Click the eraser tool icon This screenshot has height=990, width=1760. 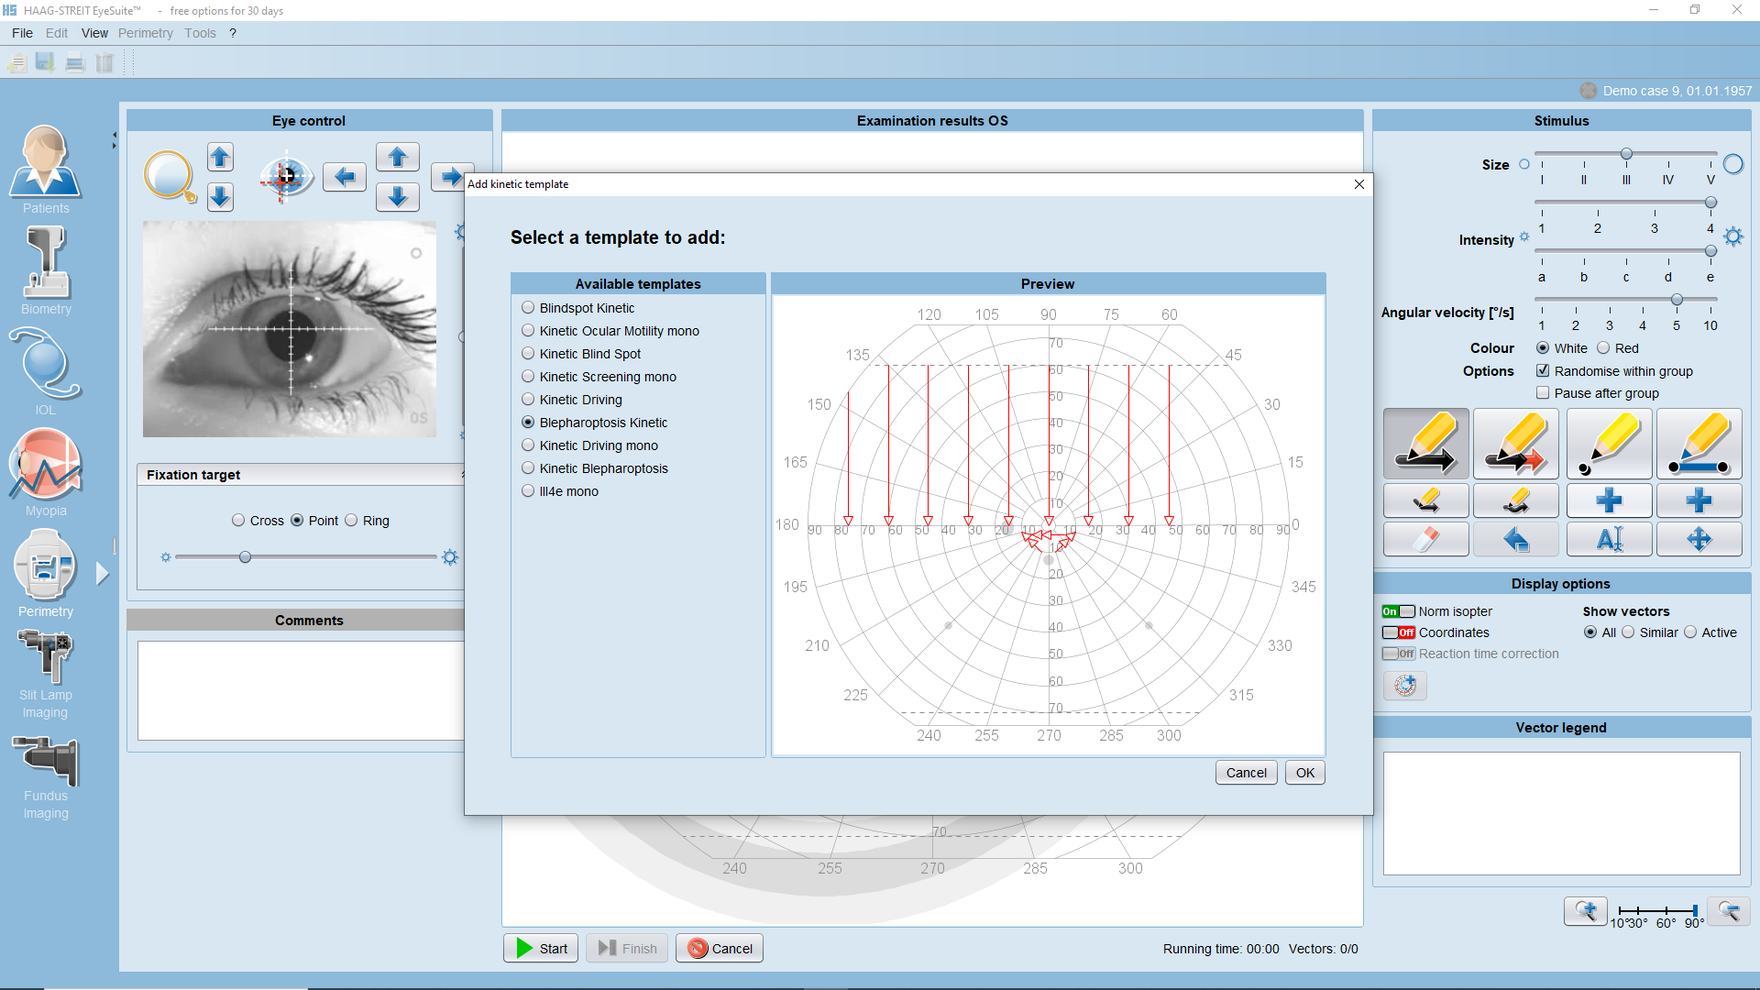(1425, 540)
